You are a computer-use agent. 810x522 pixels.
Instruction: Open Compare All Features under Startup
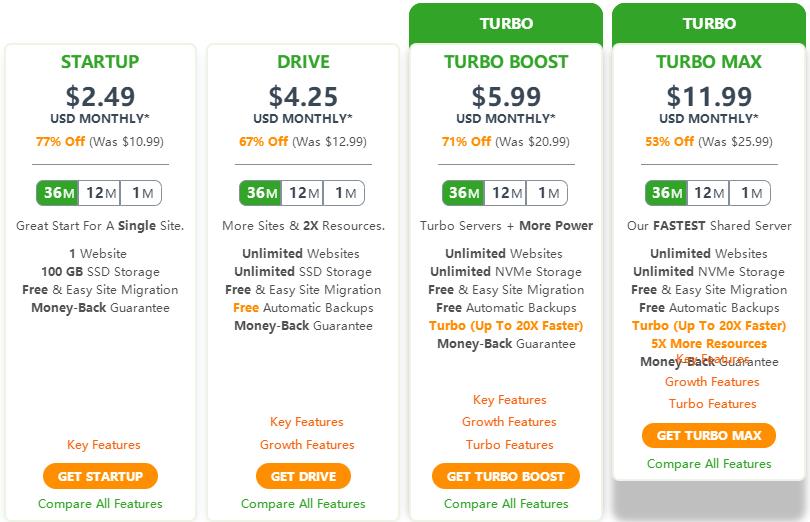(x=100, y=504)
